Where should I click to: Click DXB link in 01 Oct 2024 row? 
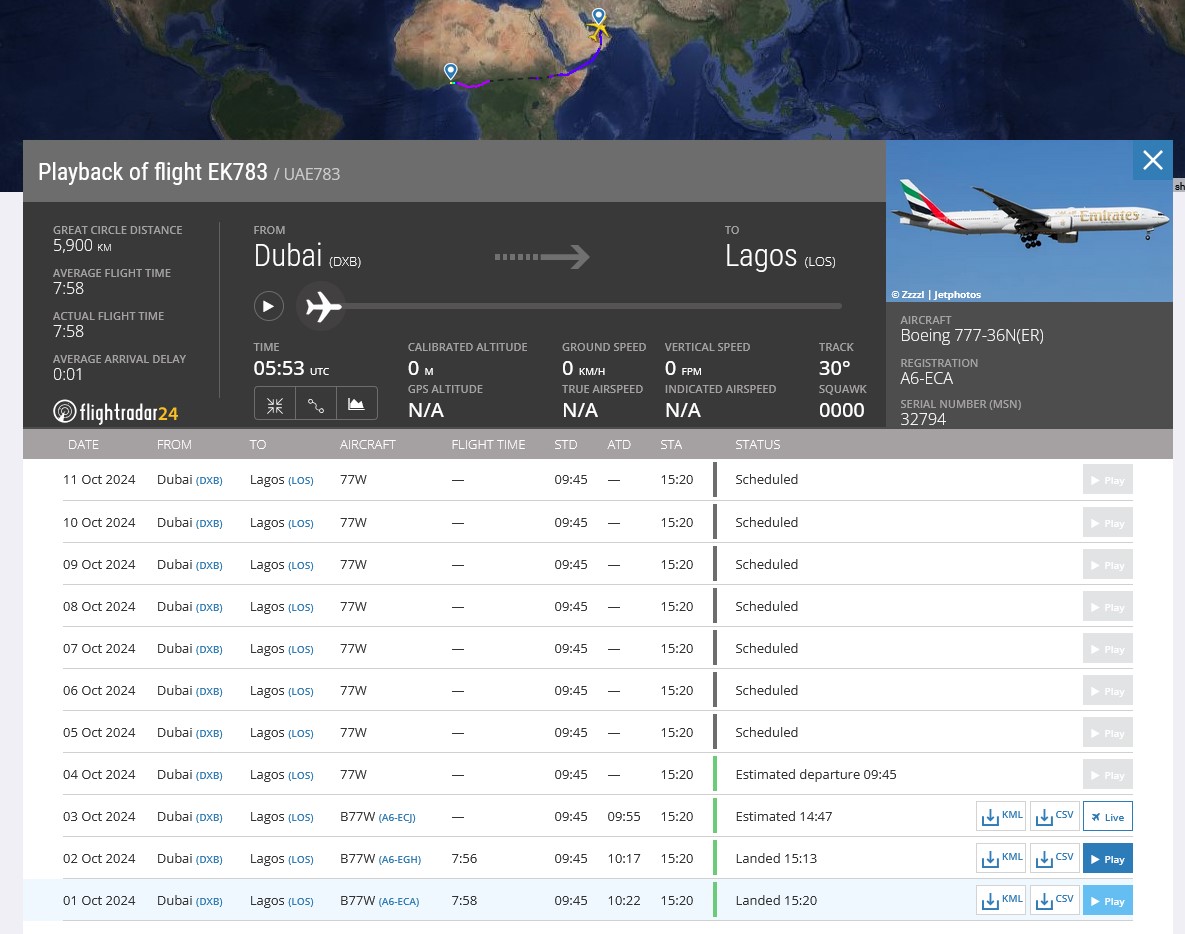(209, 902)
